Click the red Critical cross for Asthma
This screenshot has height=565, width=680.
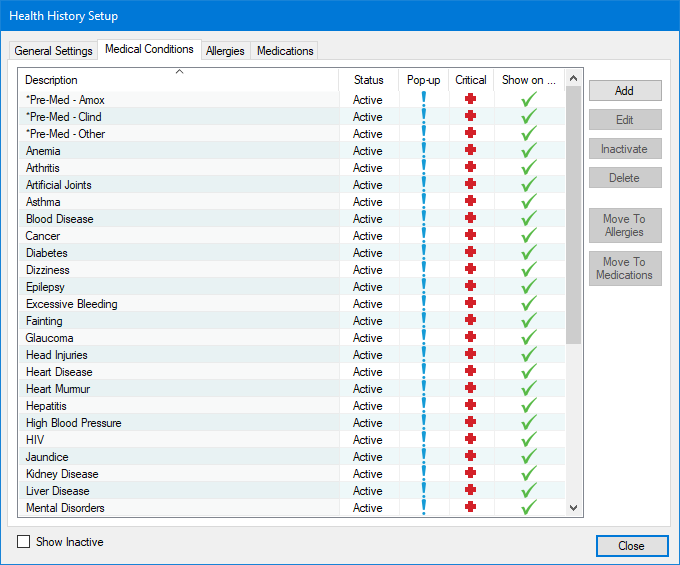click(470, 202)
